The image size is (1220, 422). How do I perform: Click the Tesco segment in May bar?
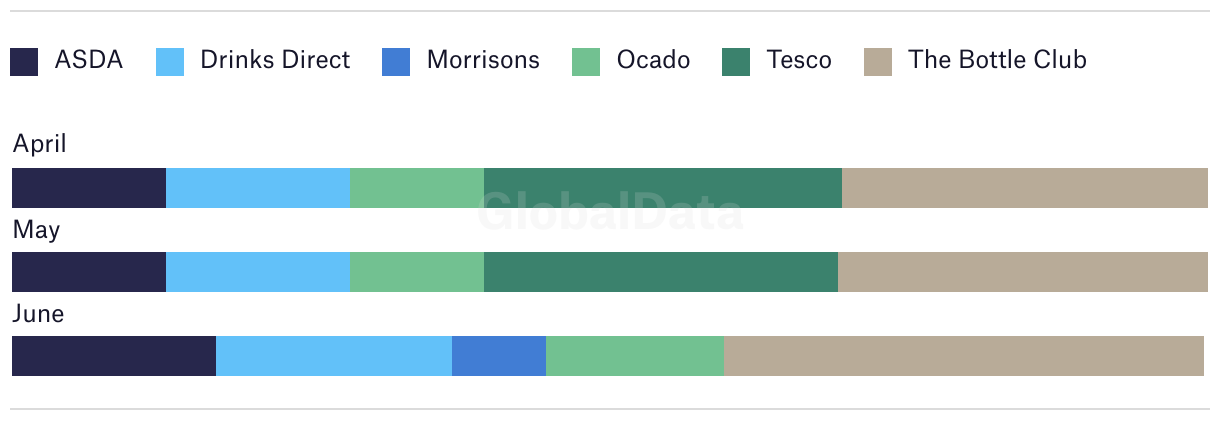(x=661, y=272)
